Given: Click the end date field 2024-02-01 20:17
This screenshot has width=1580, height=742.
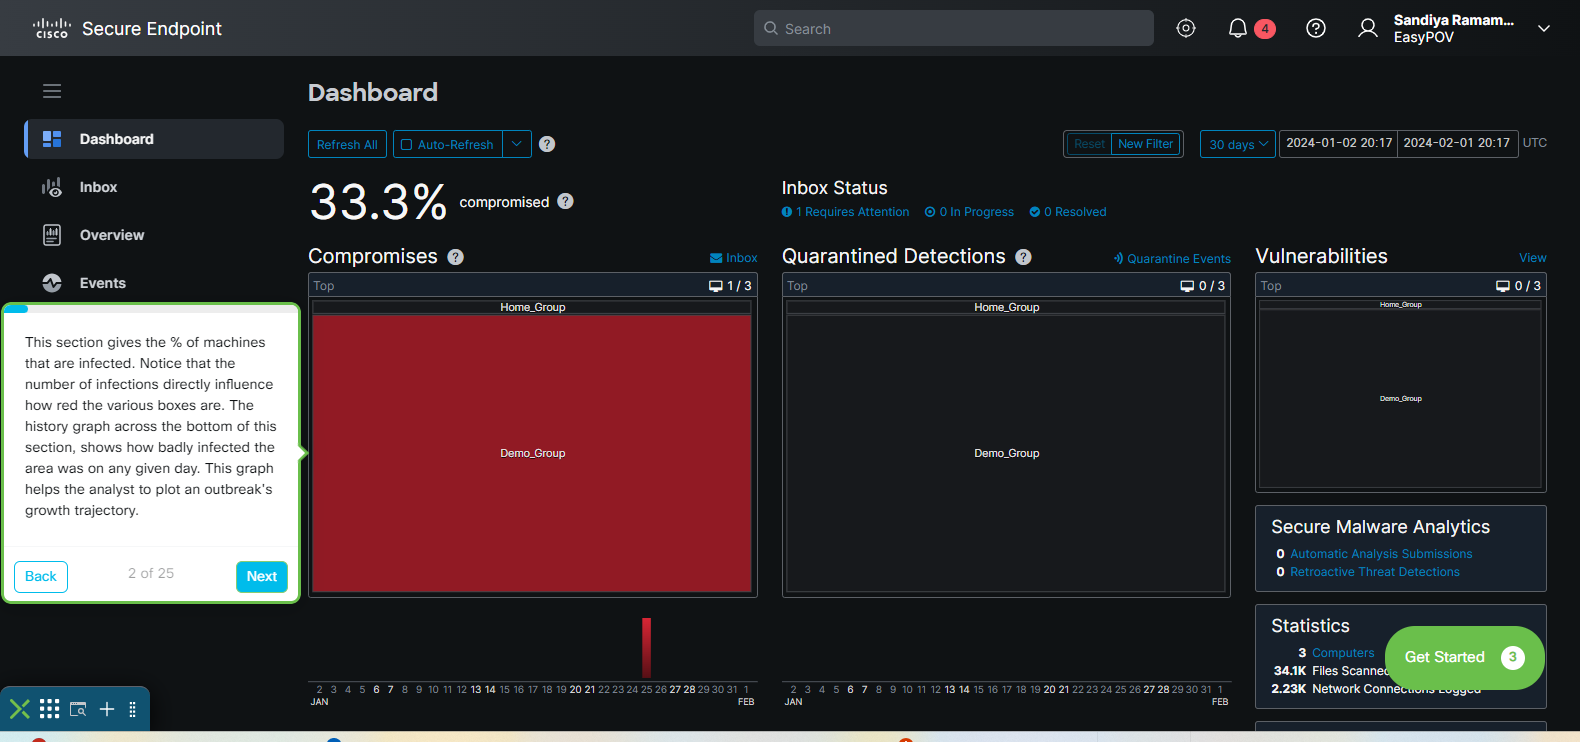Looking at the screenshot, I should [1457, 143].
